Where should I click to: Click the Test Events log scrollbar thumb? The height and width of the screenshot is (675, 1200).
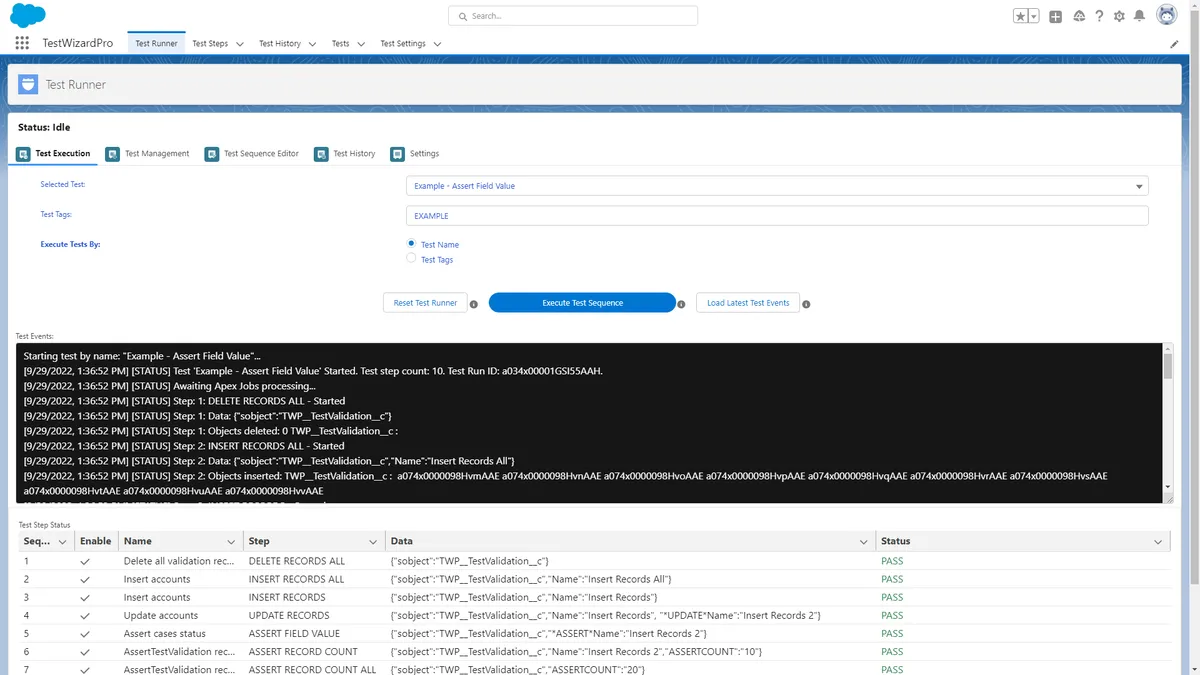pos(1167,365)
